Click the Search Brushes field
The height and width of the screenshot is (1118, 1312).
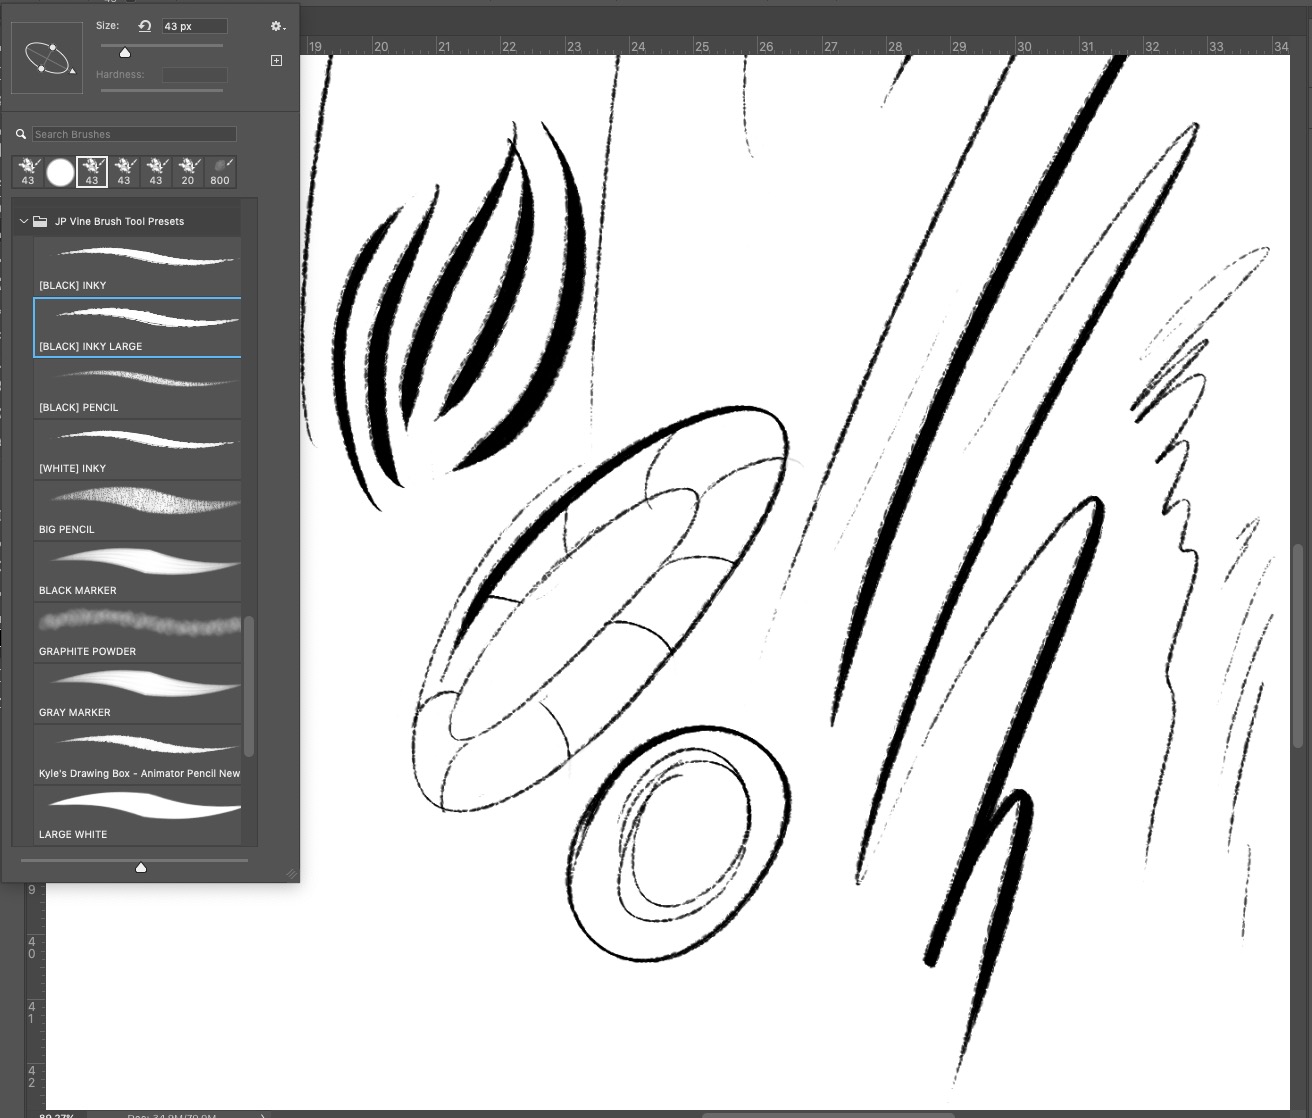click(x=134, y=134)
